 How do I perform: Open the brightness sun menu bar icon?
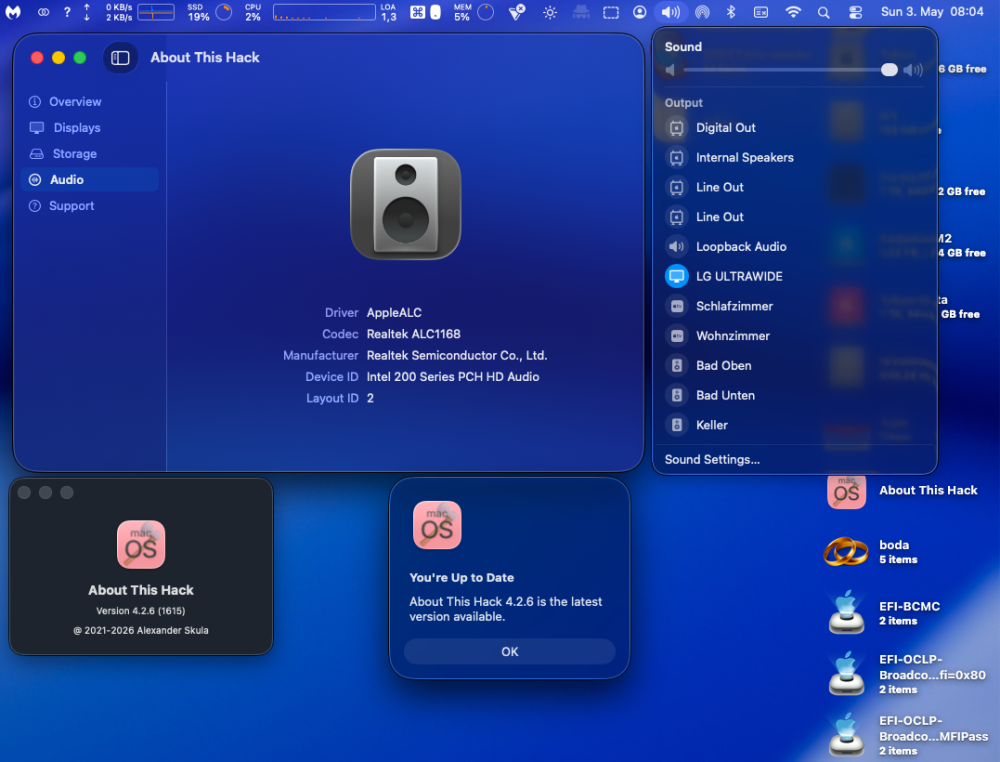coord(550,12)
